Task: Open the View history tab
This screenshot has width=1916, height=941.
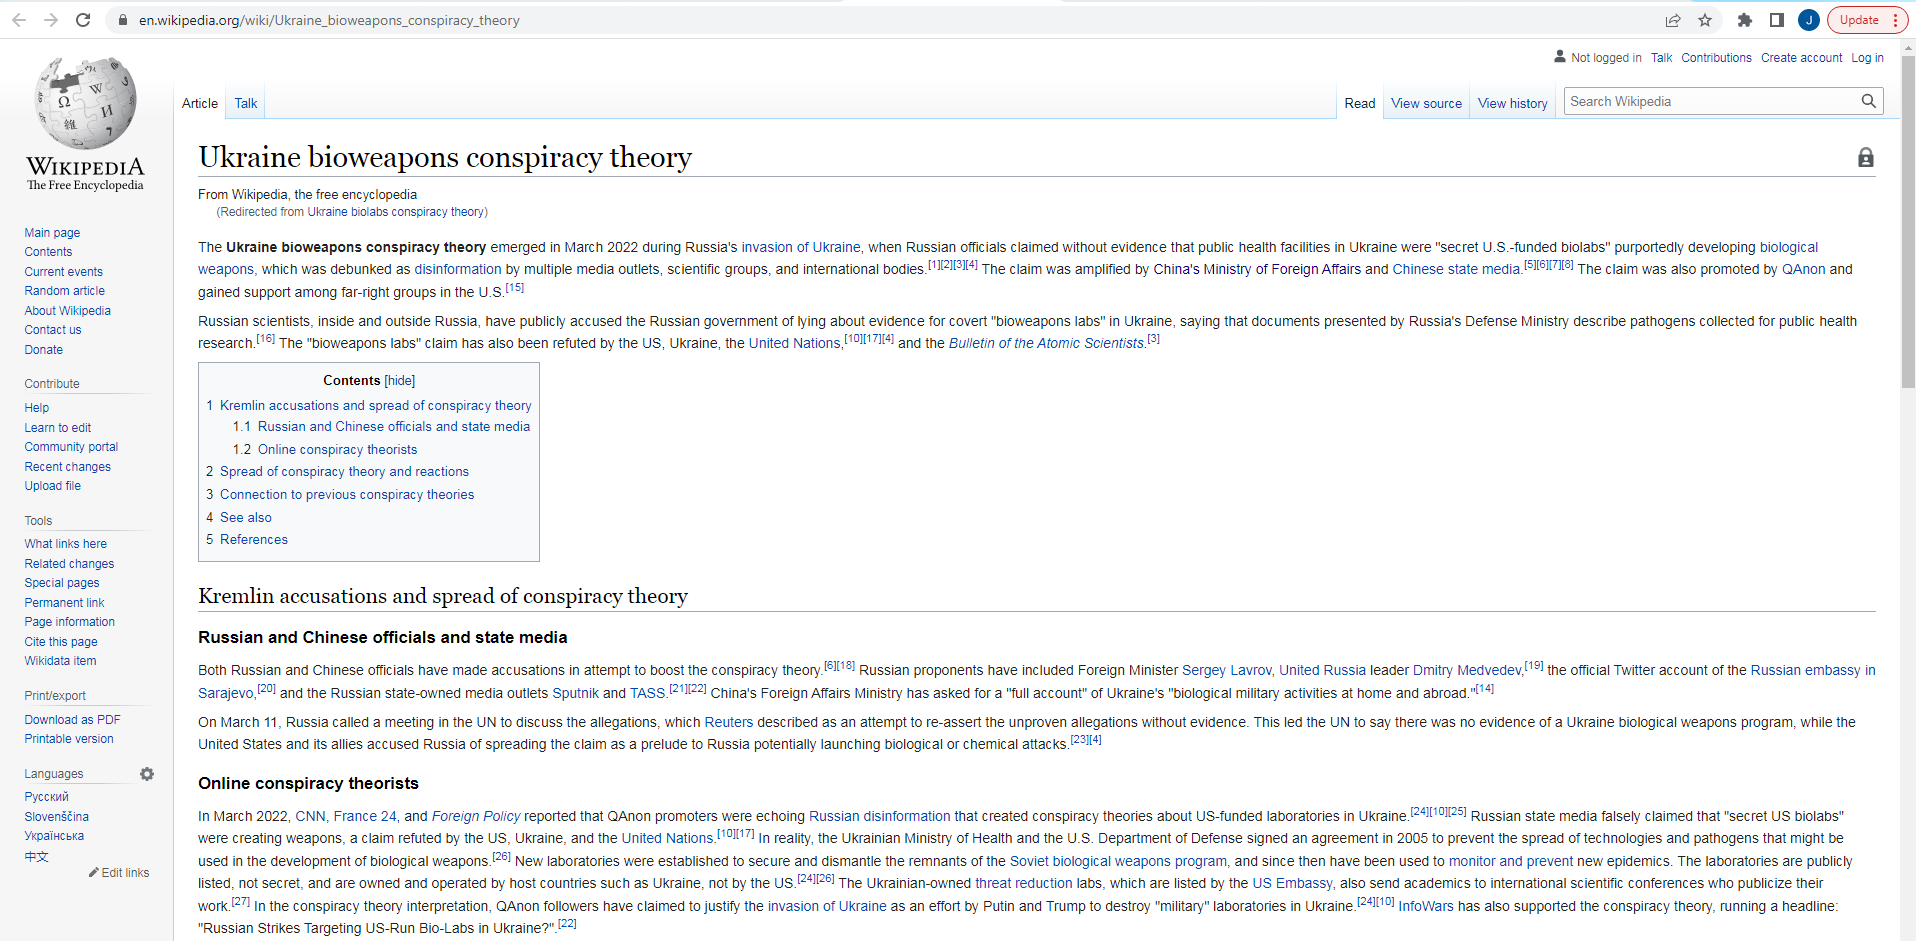Action: tap(1512, 103)
